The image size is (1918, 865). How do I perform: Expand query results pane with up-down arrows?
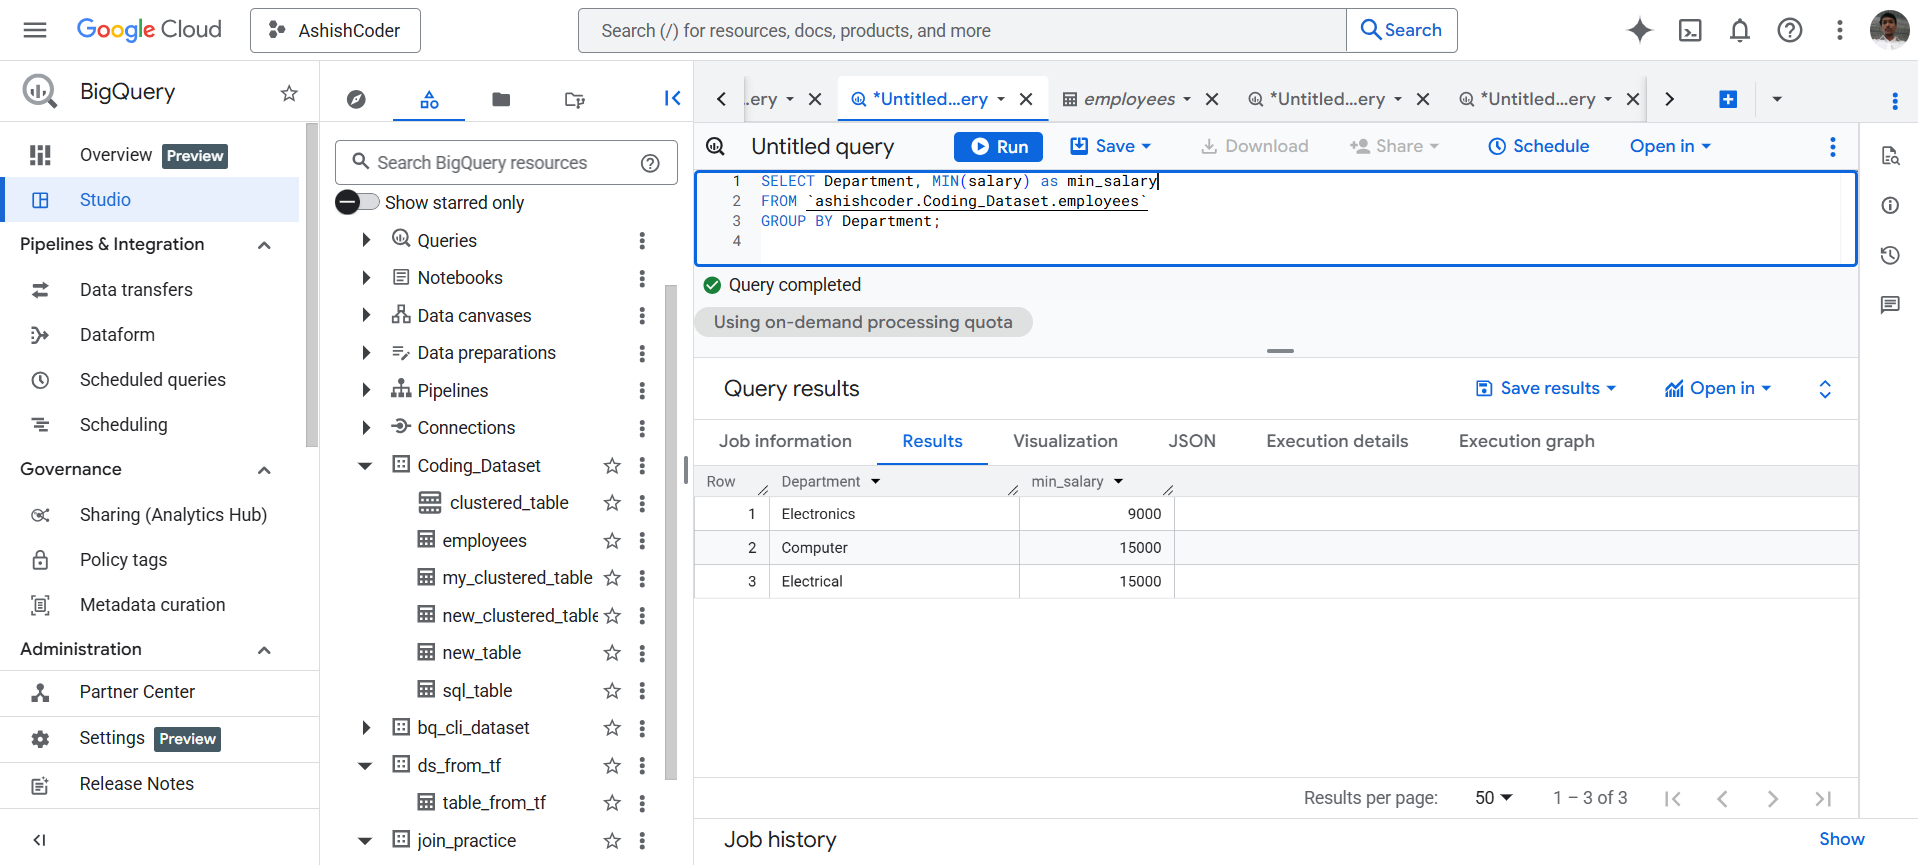click(x=1825, y=389)
